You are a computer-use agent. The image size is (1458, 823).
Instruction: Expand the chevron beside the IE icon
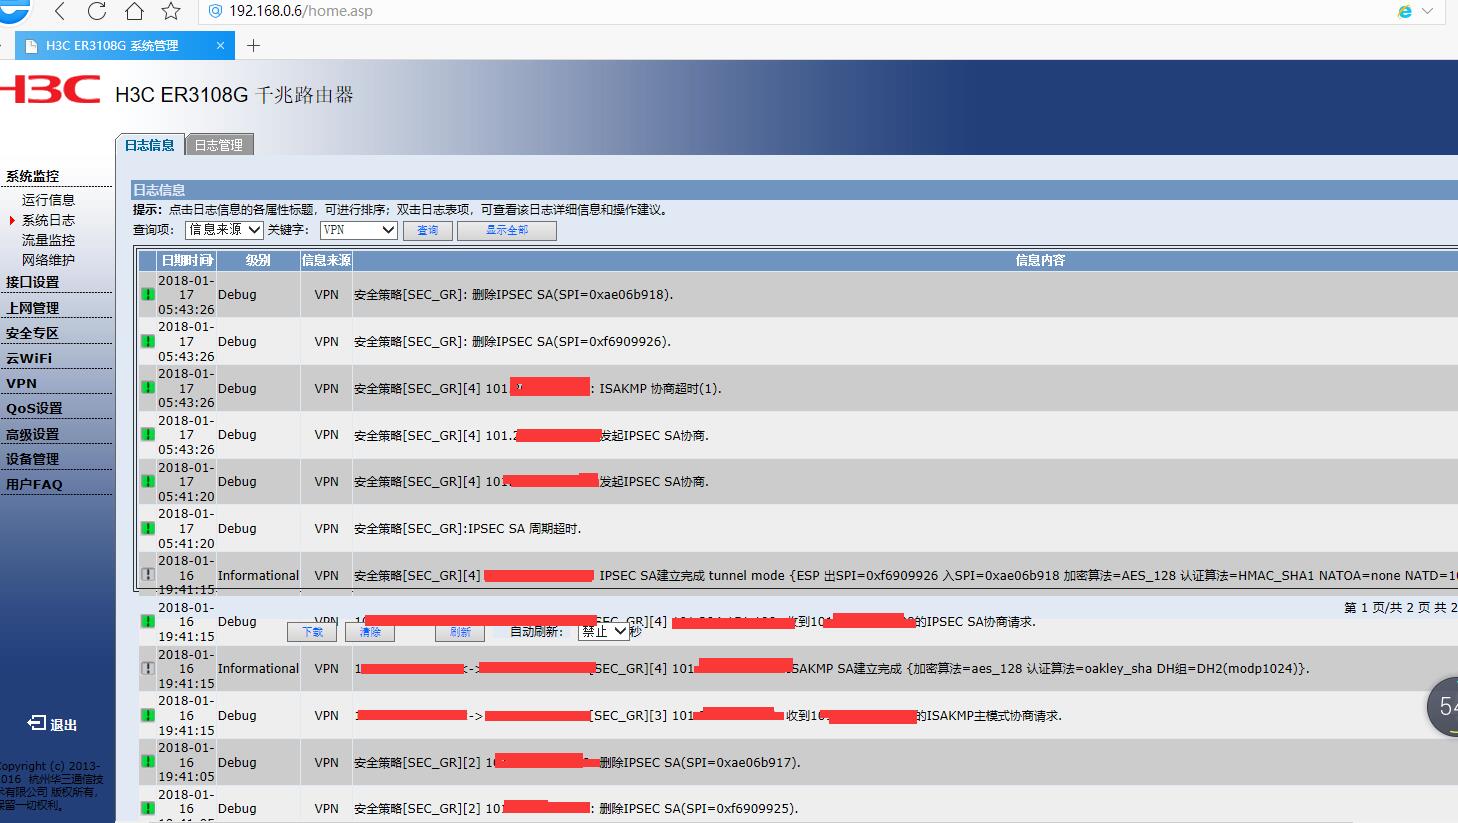(x=1427, y=11)
